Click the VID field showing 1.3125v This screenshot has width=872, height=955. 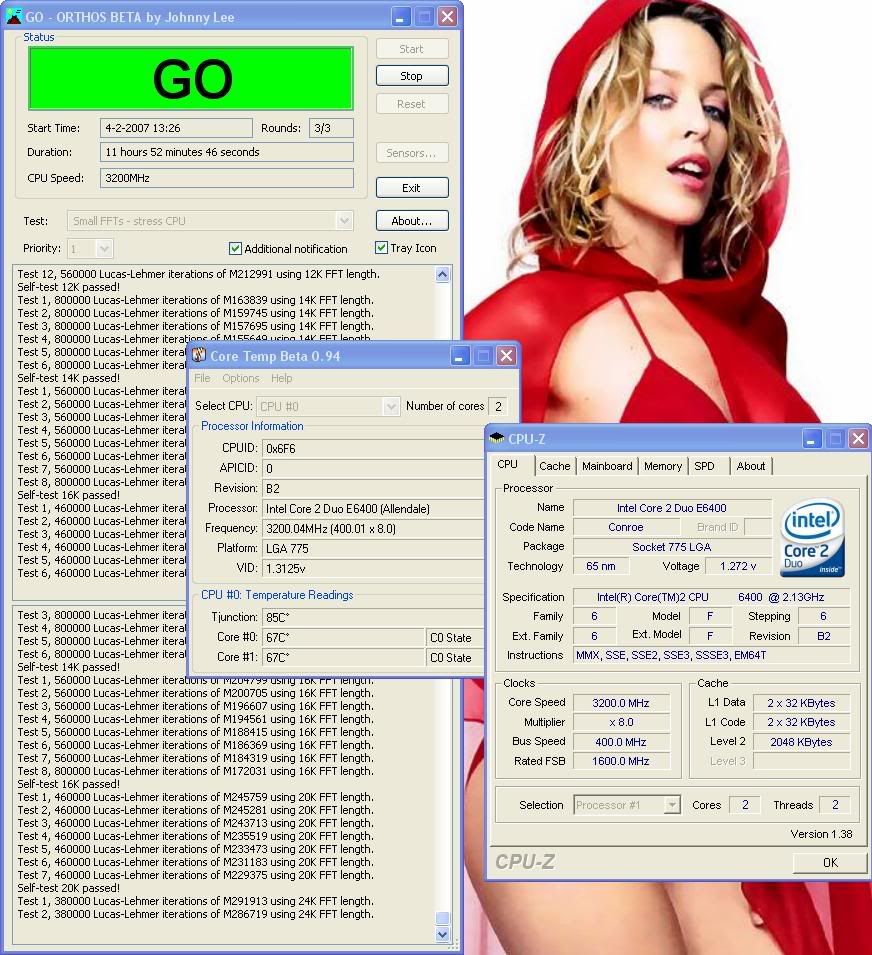[x=373, y=568]
